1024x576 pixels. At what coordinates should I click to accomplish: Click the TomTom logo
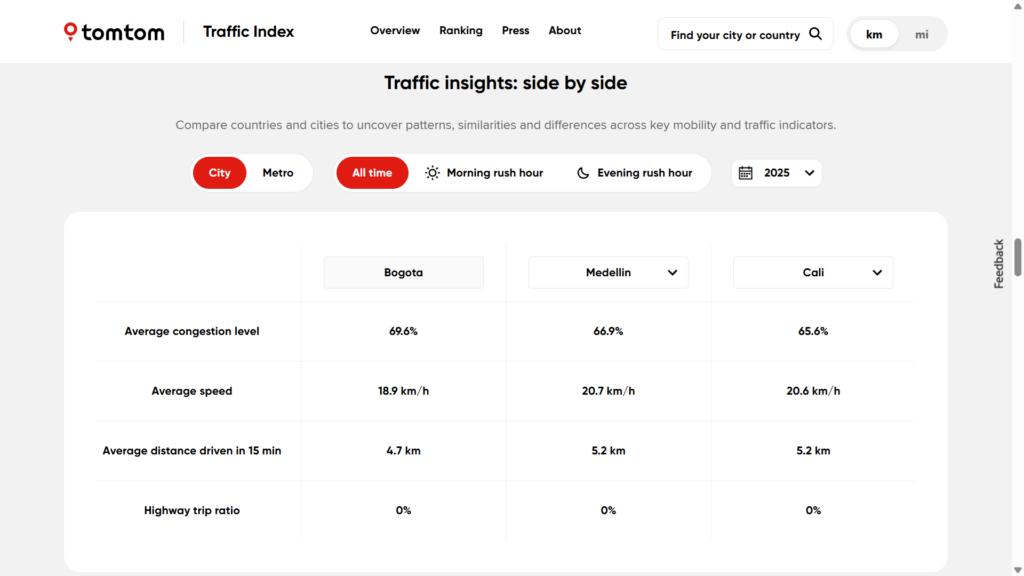(114, 32)
